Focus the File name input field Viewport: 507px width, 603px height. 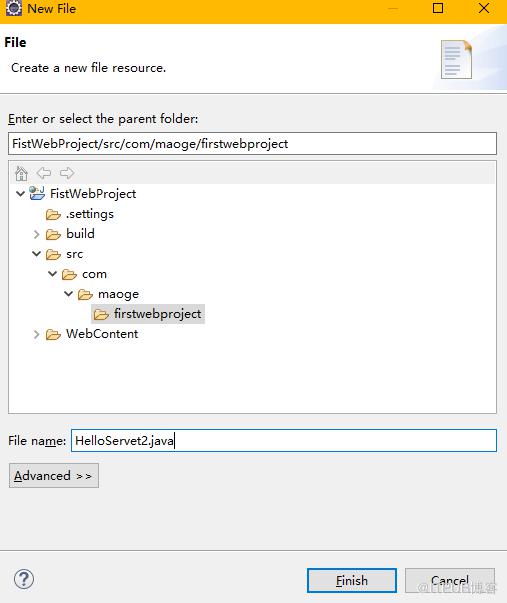pyautogui.click(x=284, y=441)
